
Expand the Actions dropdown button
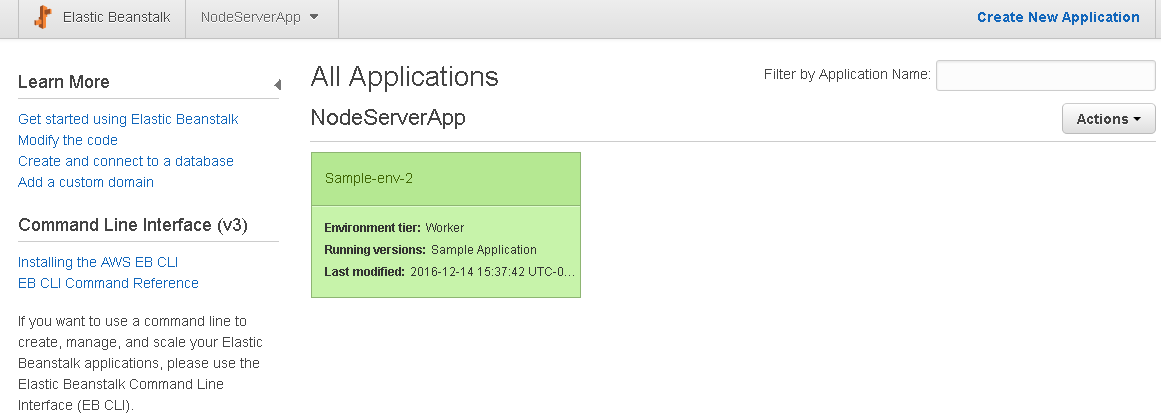point(1108,118)
